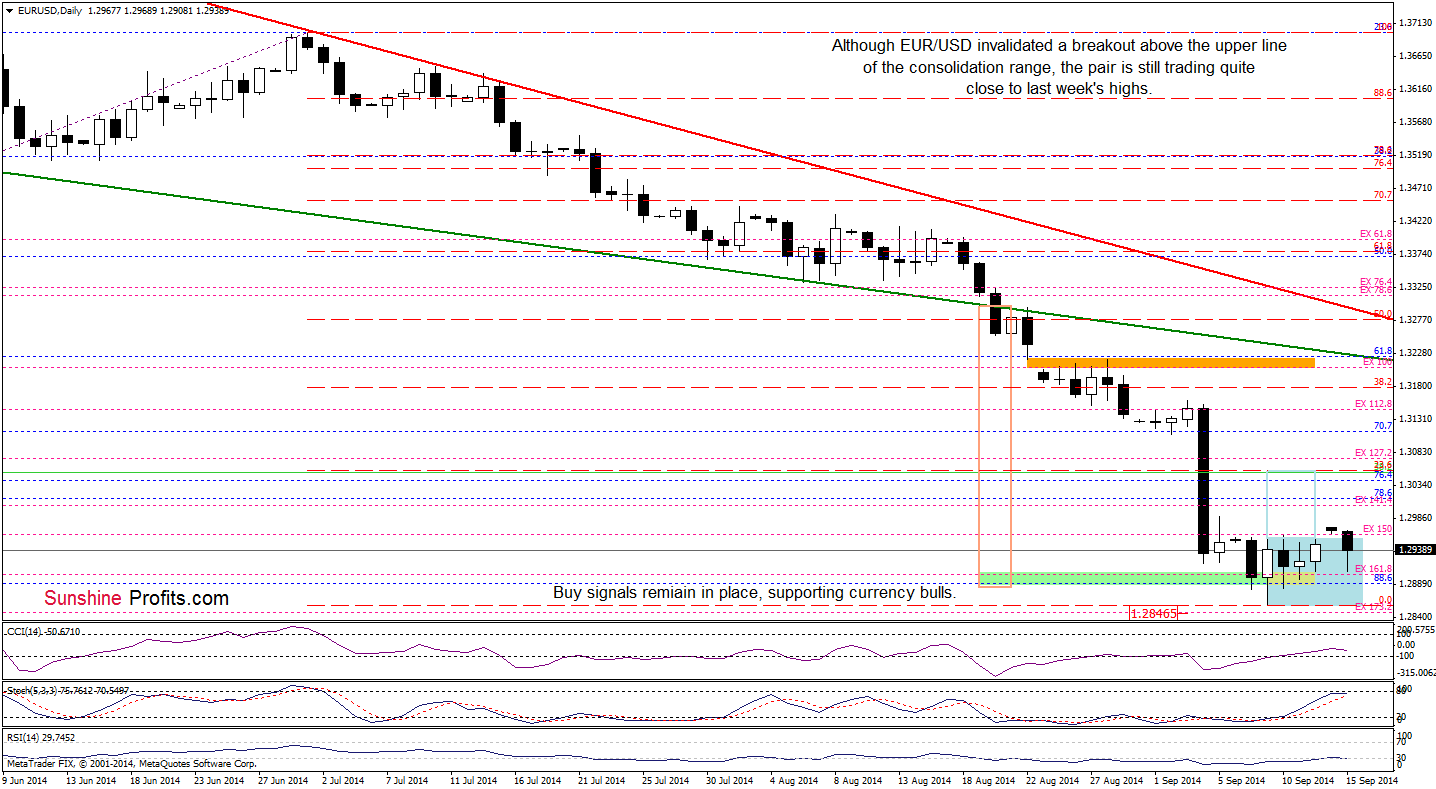This screenshot has width=1436, height=789.
Task: Click the small triangle before EURUSD,Daily title
Action: click(8, 10)
